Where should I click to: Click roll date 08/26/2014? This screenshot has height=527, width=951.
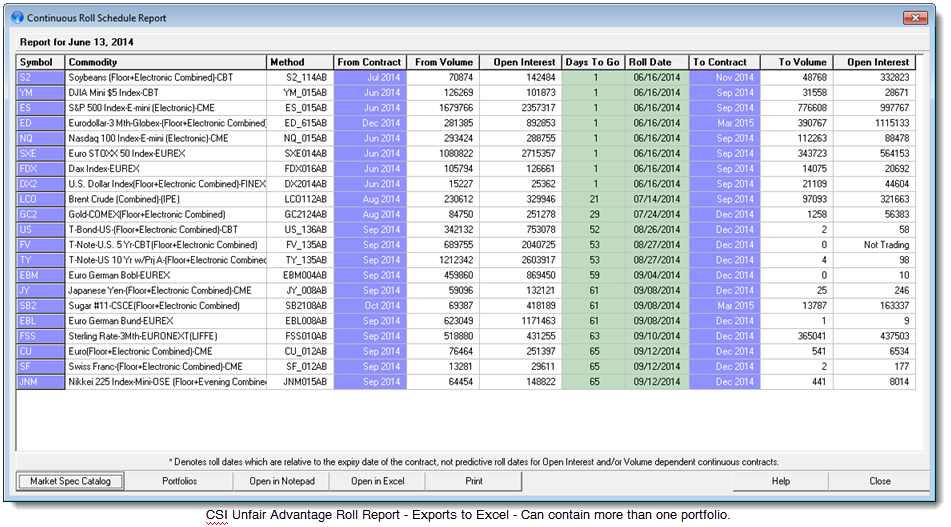coord(657,230)
